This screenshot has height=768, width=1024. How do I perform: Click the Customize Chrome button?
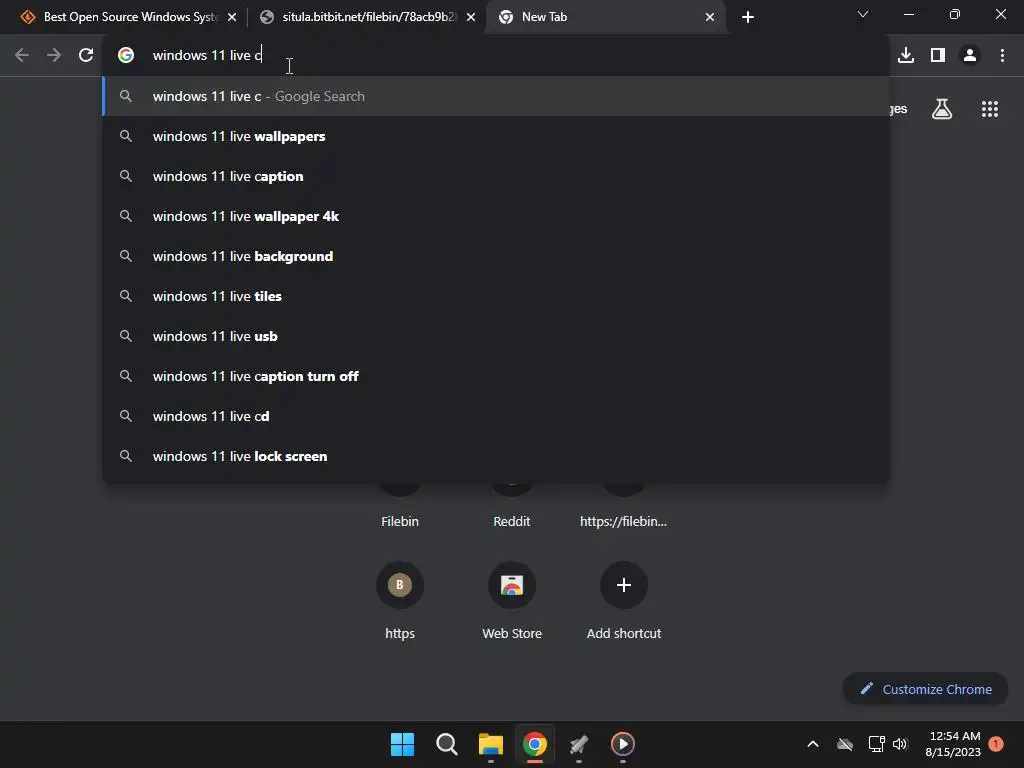(x=925, y=689)
